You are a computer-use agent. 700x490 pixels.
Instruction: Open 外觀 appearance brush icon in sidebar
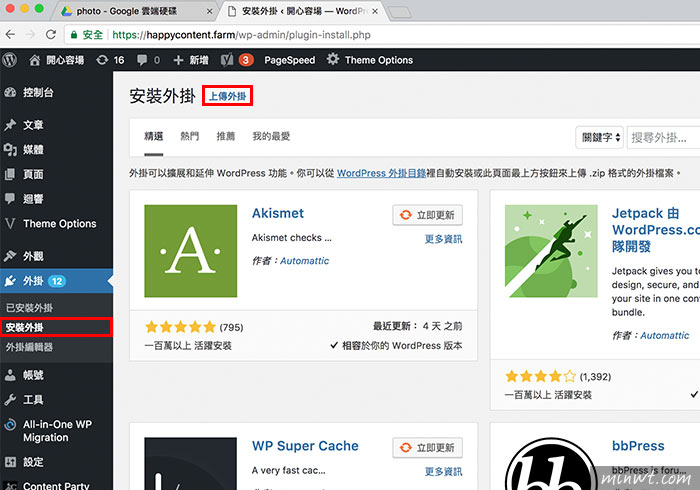(10, 256)
